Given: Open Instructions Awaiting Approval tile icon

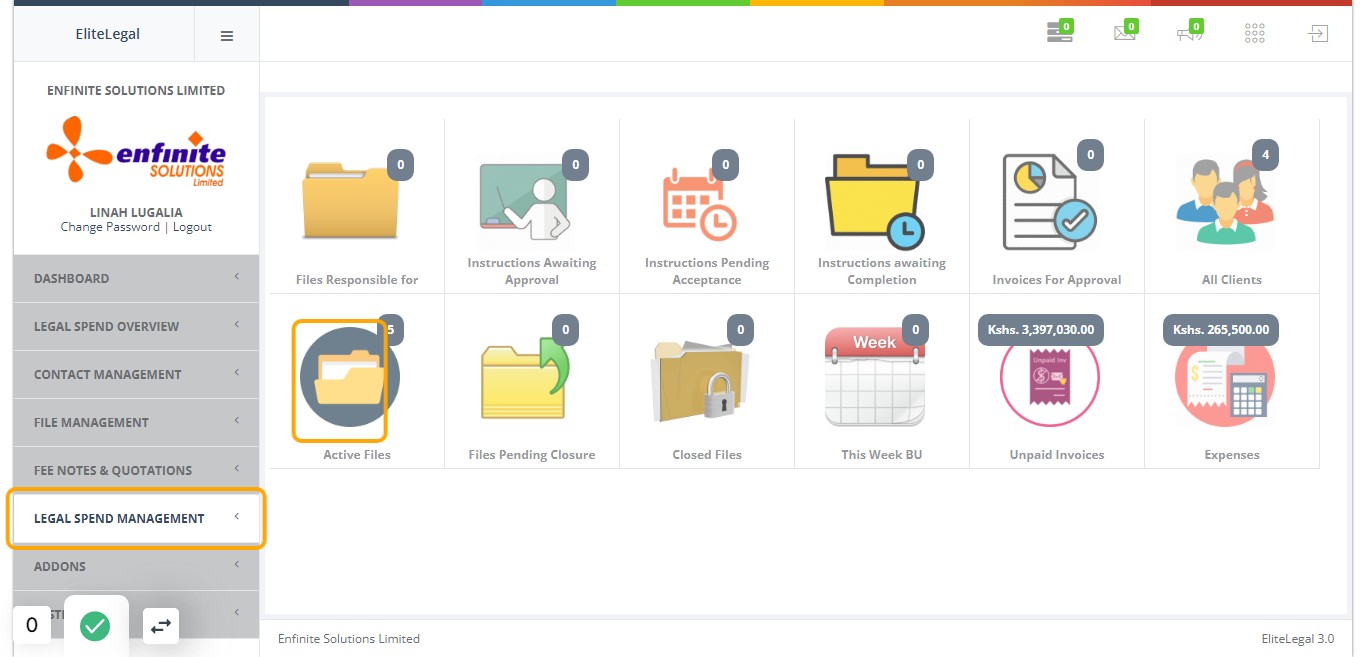Looking at the screenshot, I should click(524, 200).
